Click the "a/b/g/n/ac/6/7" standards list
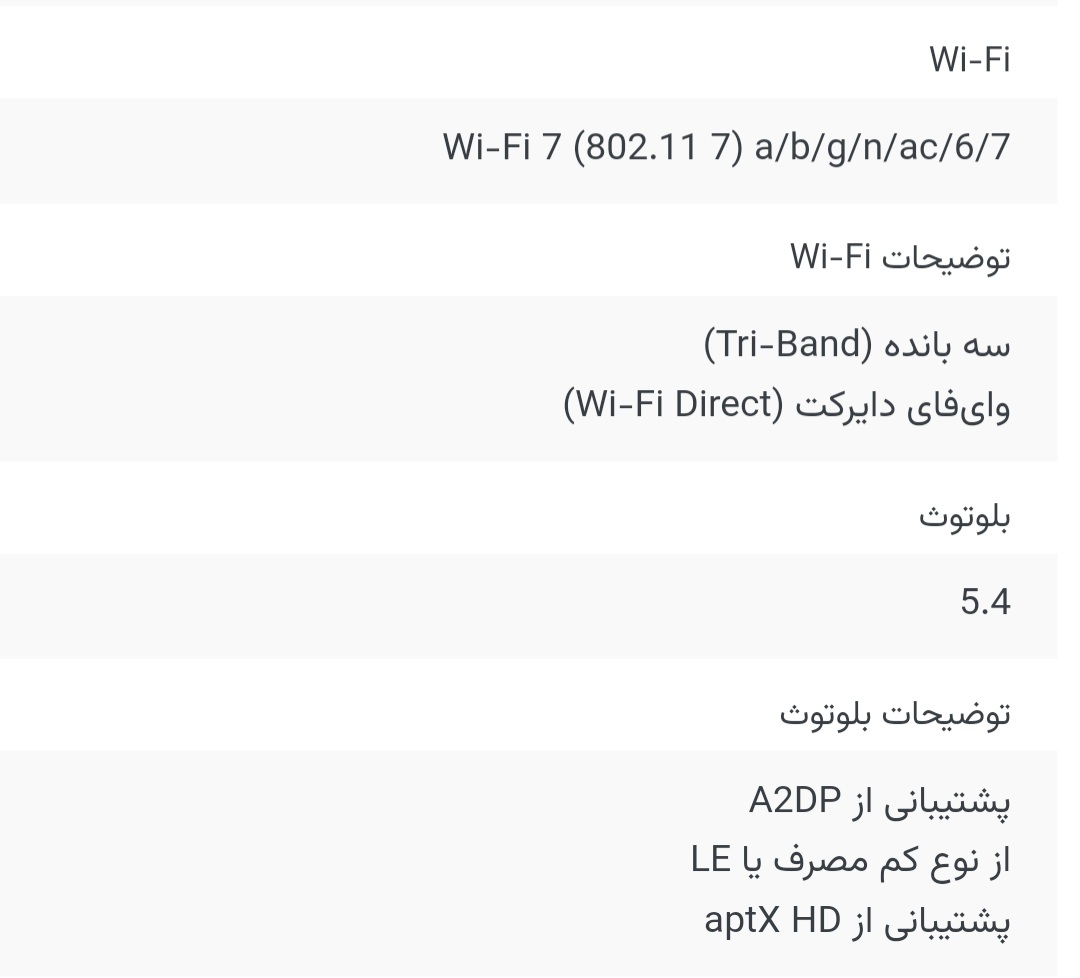1080x978 pixels. (x=883, y=149)
